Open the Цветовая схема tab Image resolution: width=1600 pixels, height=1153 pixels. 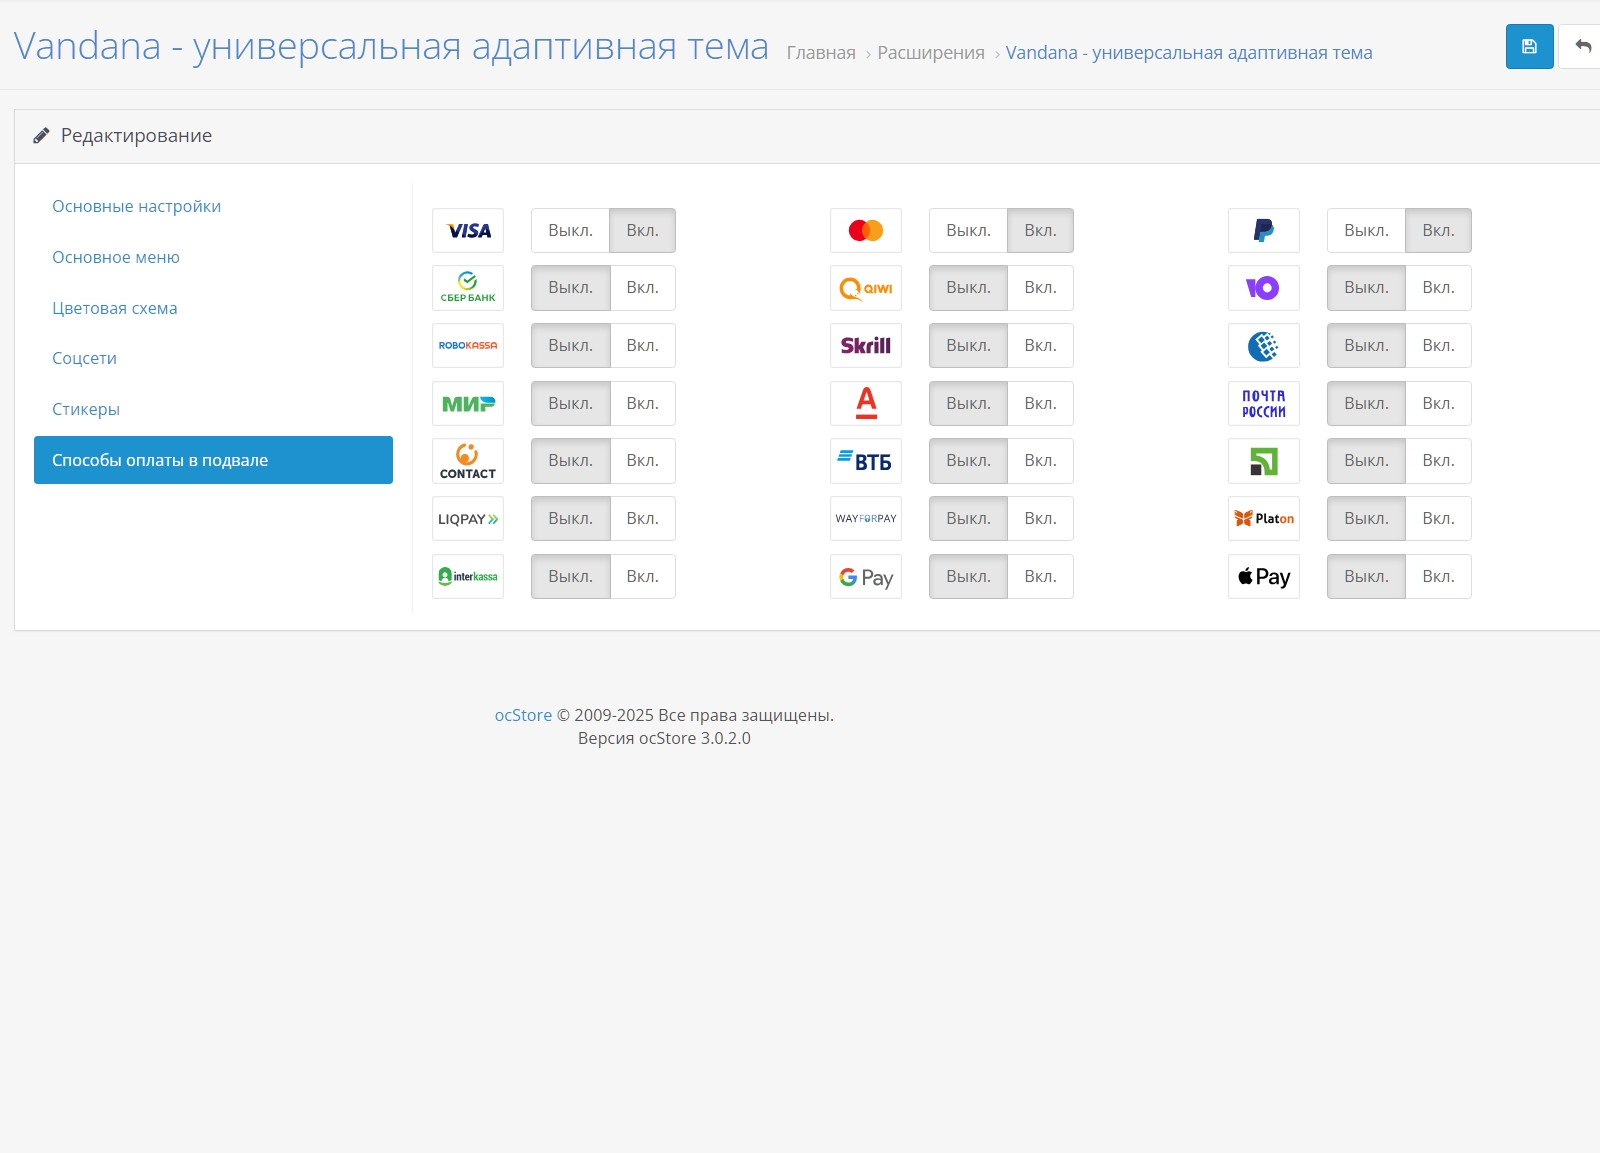point(213,309)
